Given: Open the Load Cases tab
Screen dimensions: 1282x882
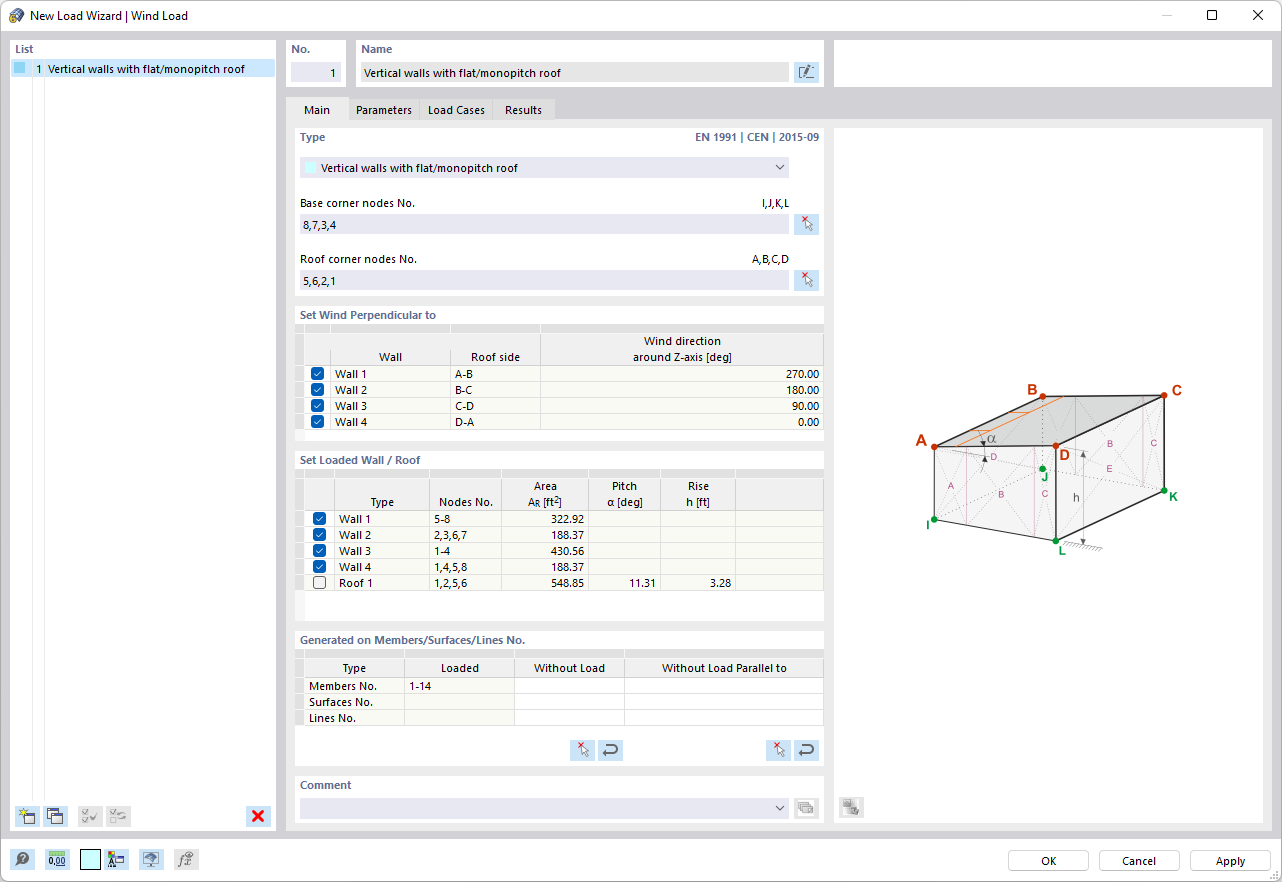Looking at the screenshot, I should point(455,110).
